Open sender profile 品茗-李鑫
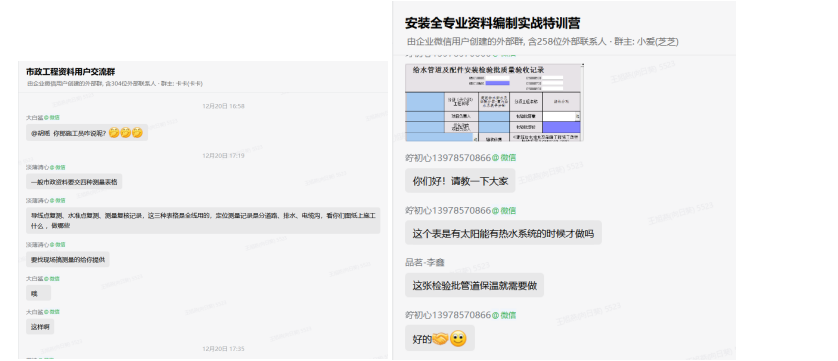Screen dimensions: 838x361 (x=425, y=262)
